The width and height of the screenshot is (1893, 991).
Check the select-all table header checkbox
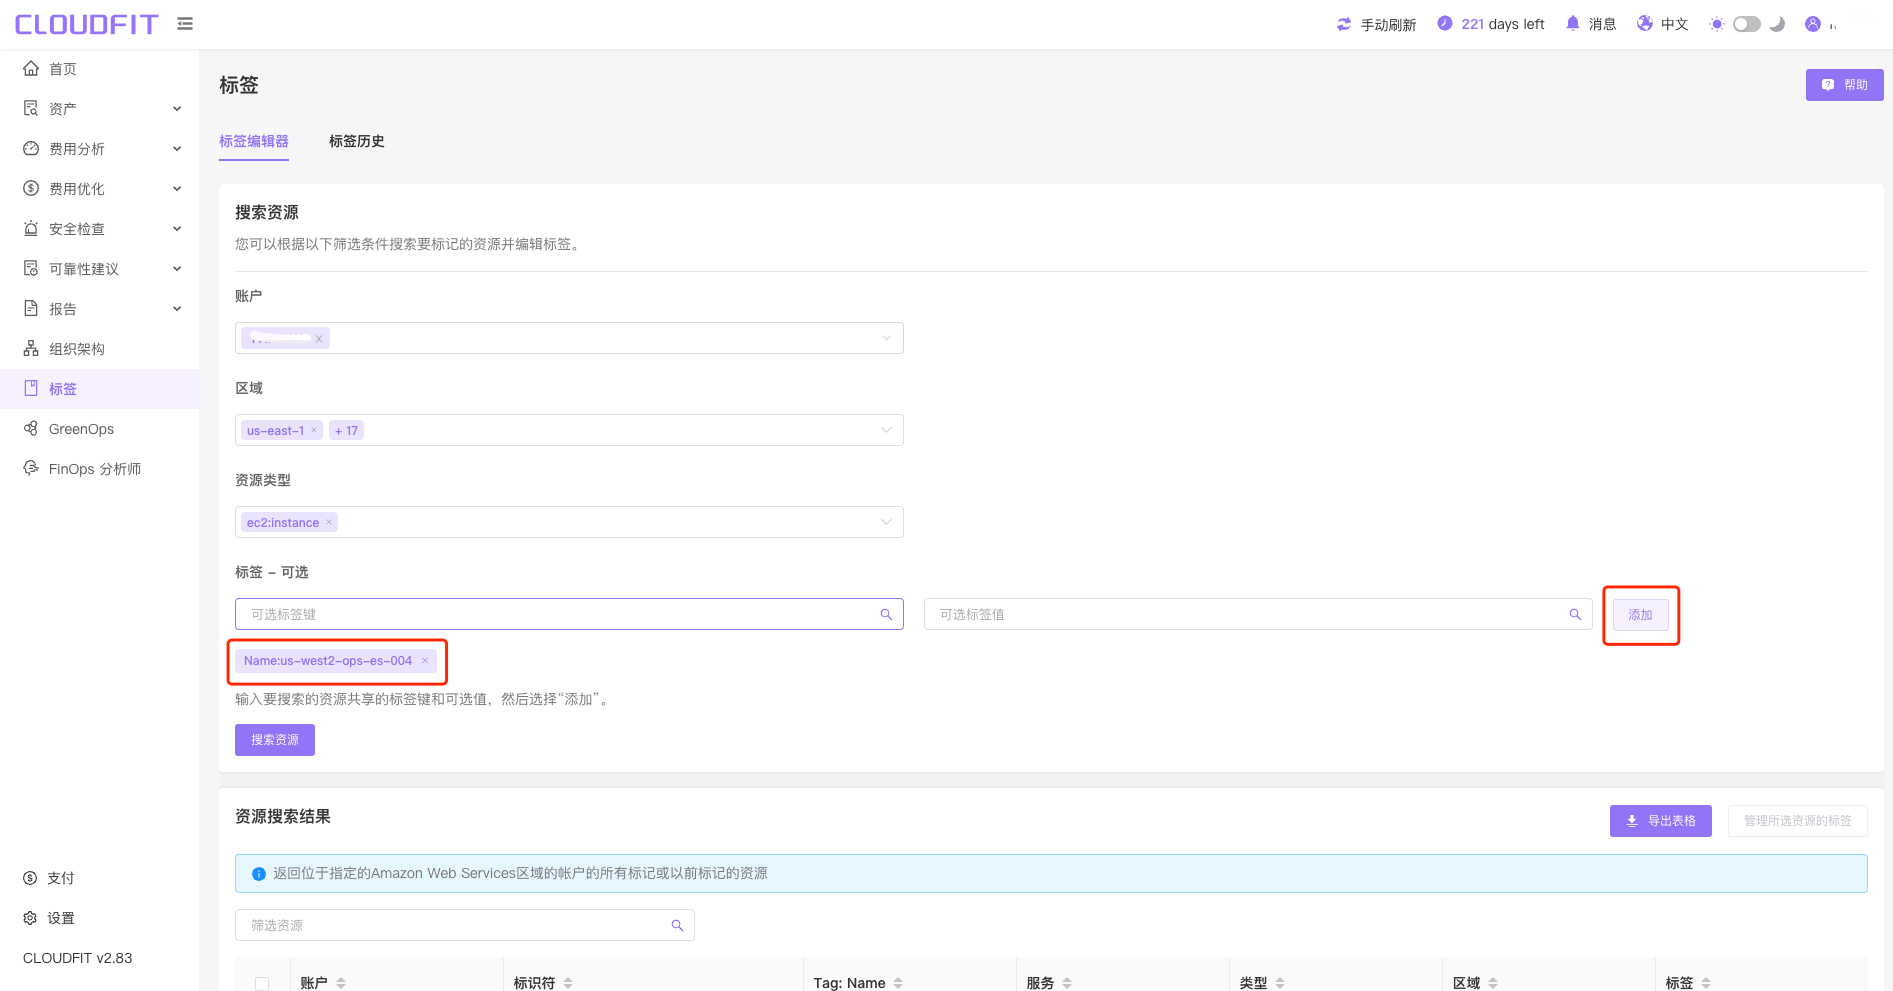262,983
